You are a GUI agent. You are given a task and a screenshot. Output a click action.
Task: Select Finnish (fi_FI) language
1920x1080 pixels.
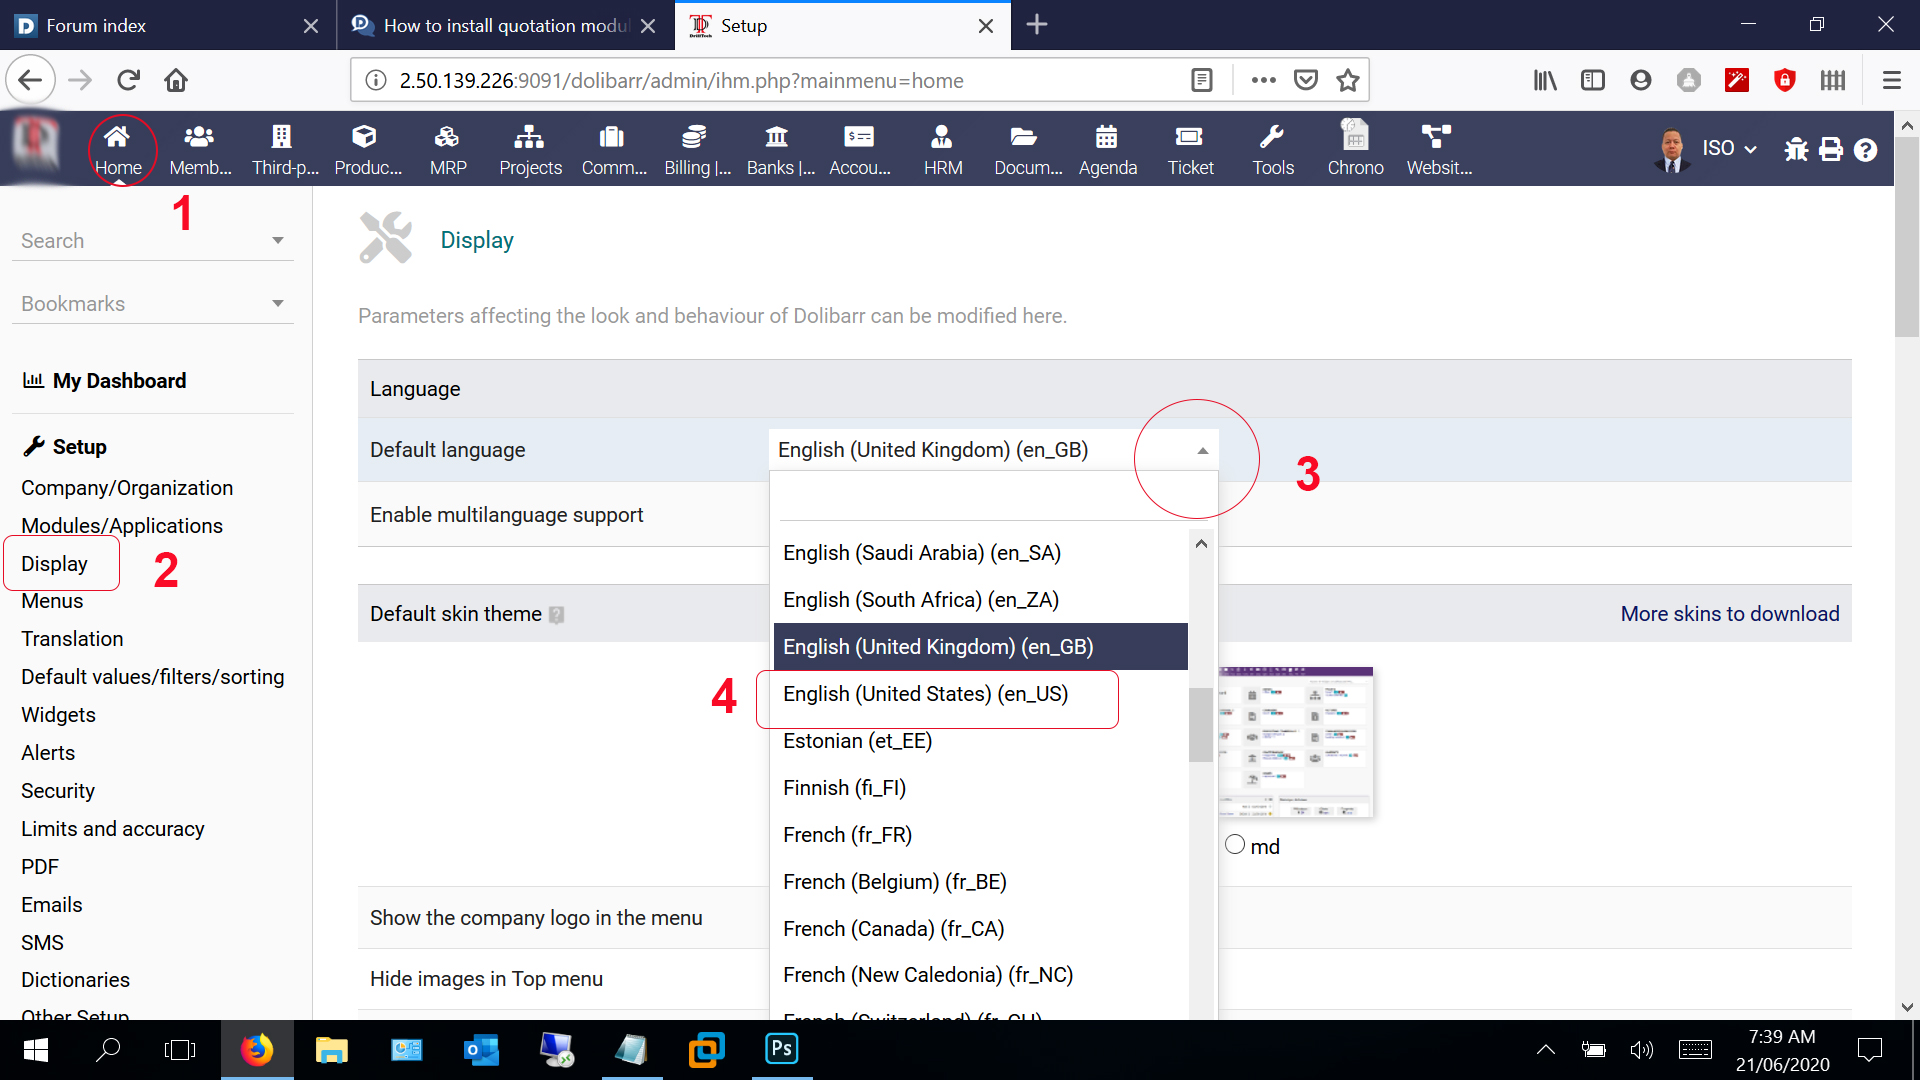pos(980,788)
